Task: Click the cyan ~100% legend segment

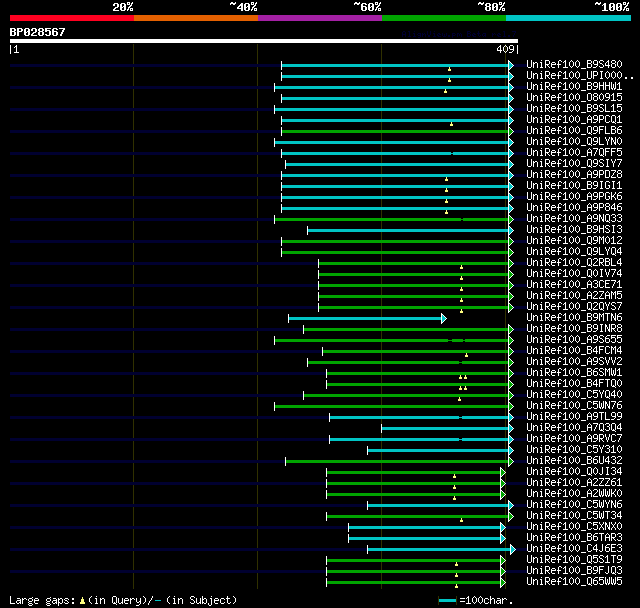Action: tap(569, 18)
